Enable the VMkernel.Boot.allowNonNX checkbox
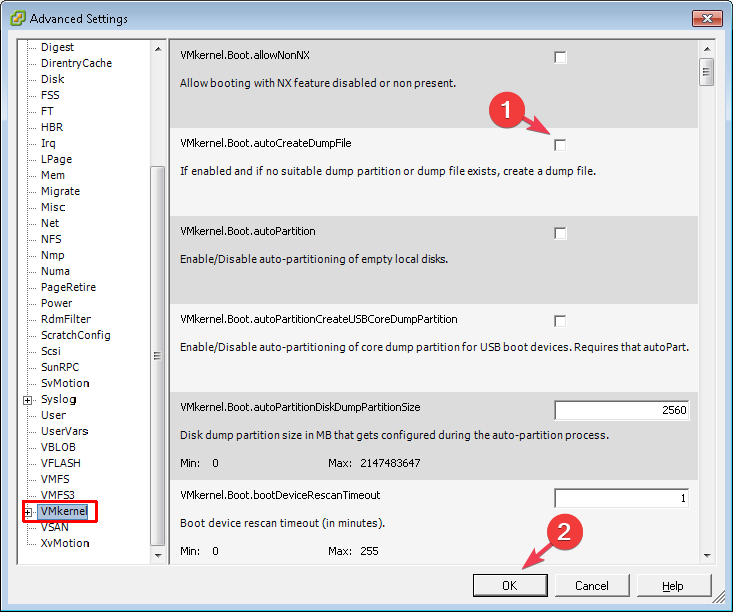 (x=560, y=57)
